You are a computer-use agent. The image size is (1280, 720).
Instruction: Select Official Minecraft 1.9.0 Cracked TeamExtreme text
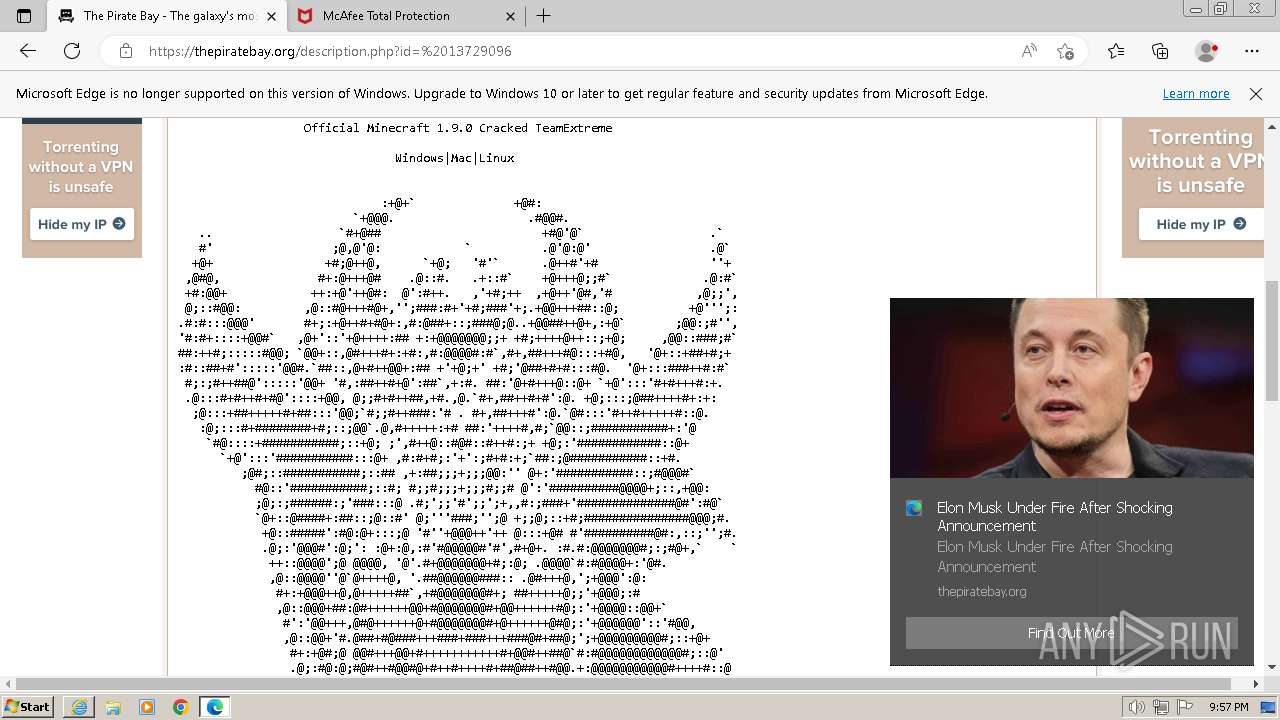pos(458,128)
